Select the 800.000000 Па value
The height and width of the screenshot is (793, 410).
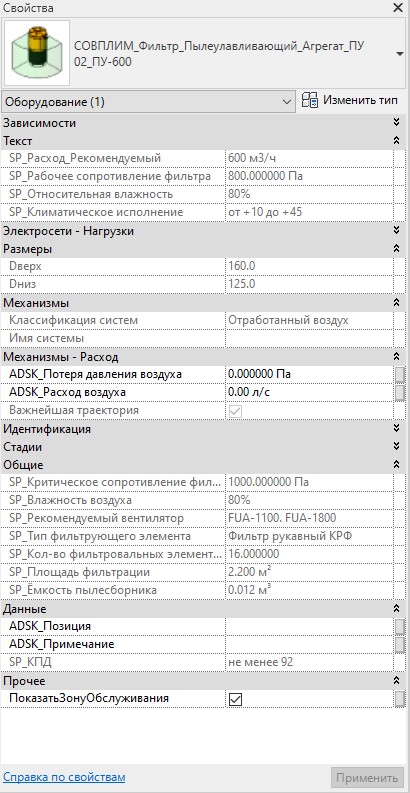pyautogui.click(x=266, y=177)
